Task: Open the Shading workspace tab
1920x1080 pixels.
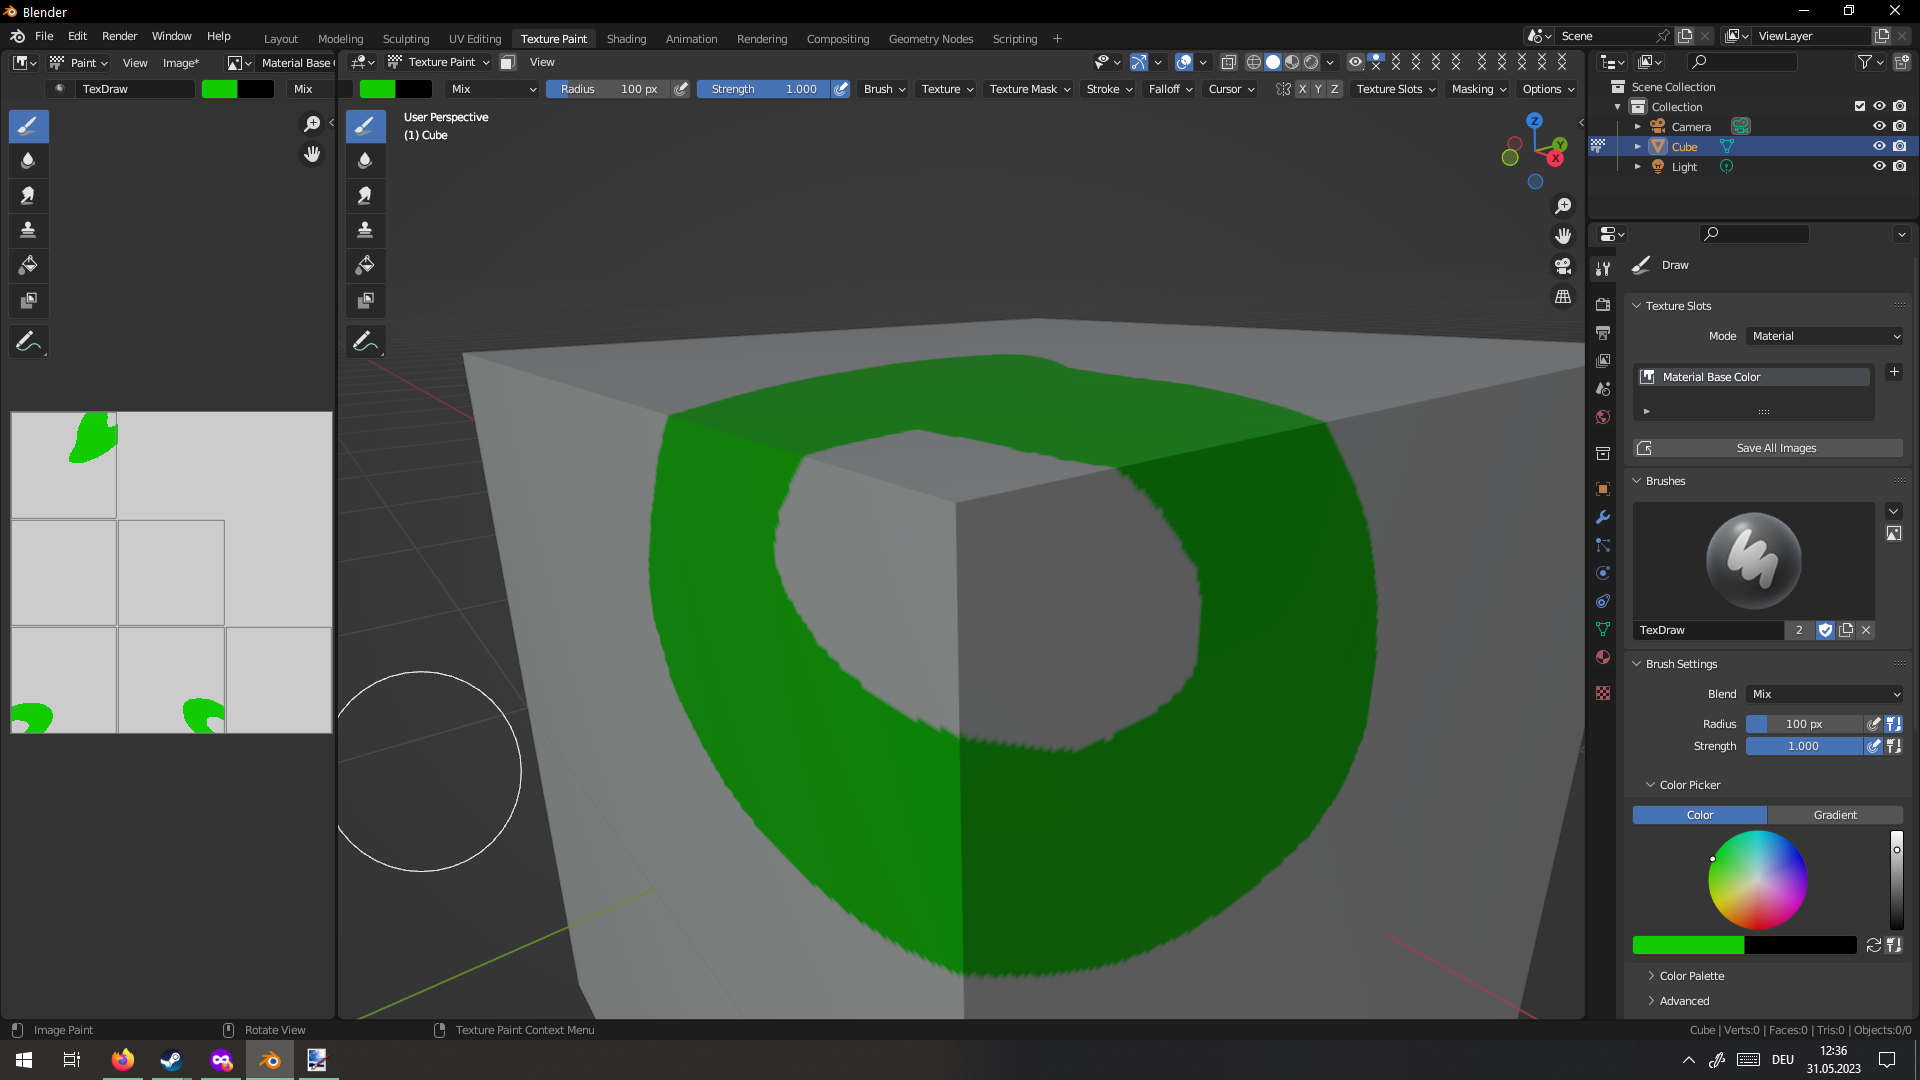Action: click(626, 39)
